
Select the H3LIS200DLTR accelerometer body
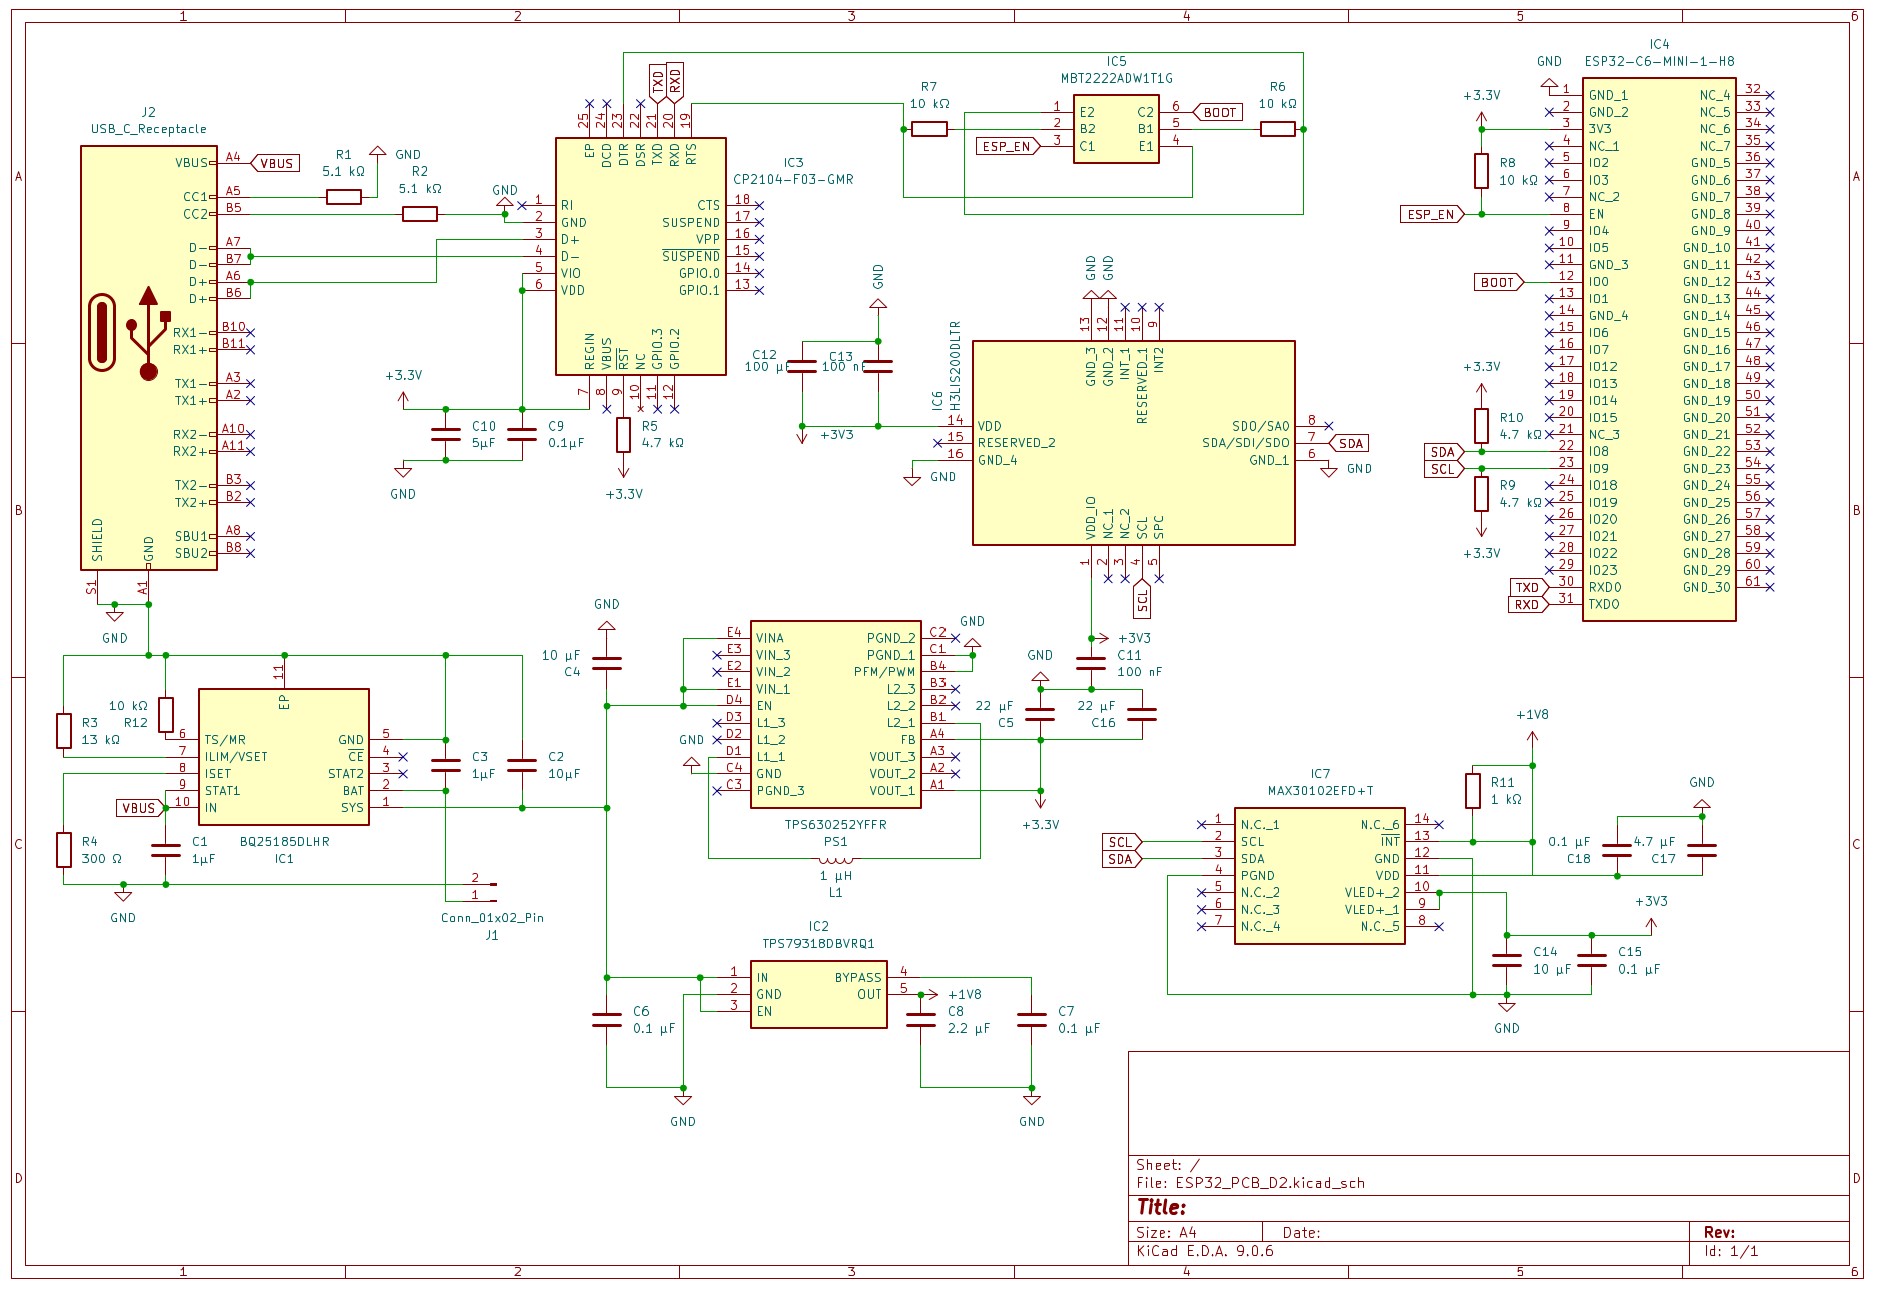click(1133, 443)
